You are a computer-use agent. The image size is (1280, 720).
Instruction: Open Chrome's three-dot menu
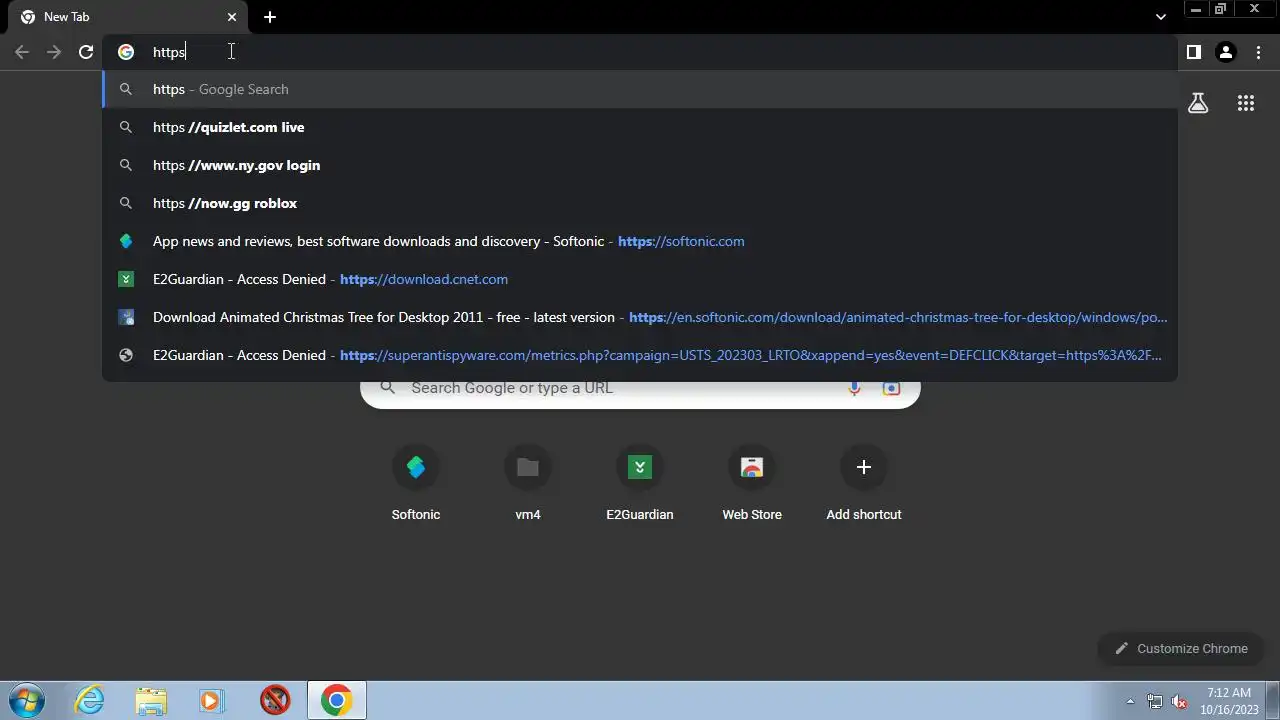(x=1258, y=52)
